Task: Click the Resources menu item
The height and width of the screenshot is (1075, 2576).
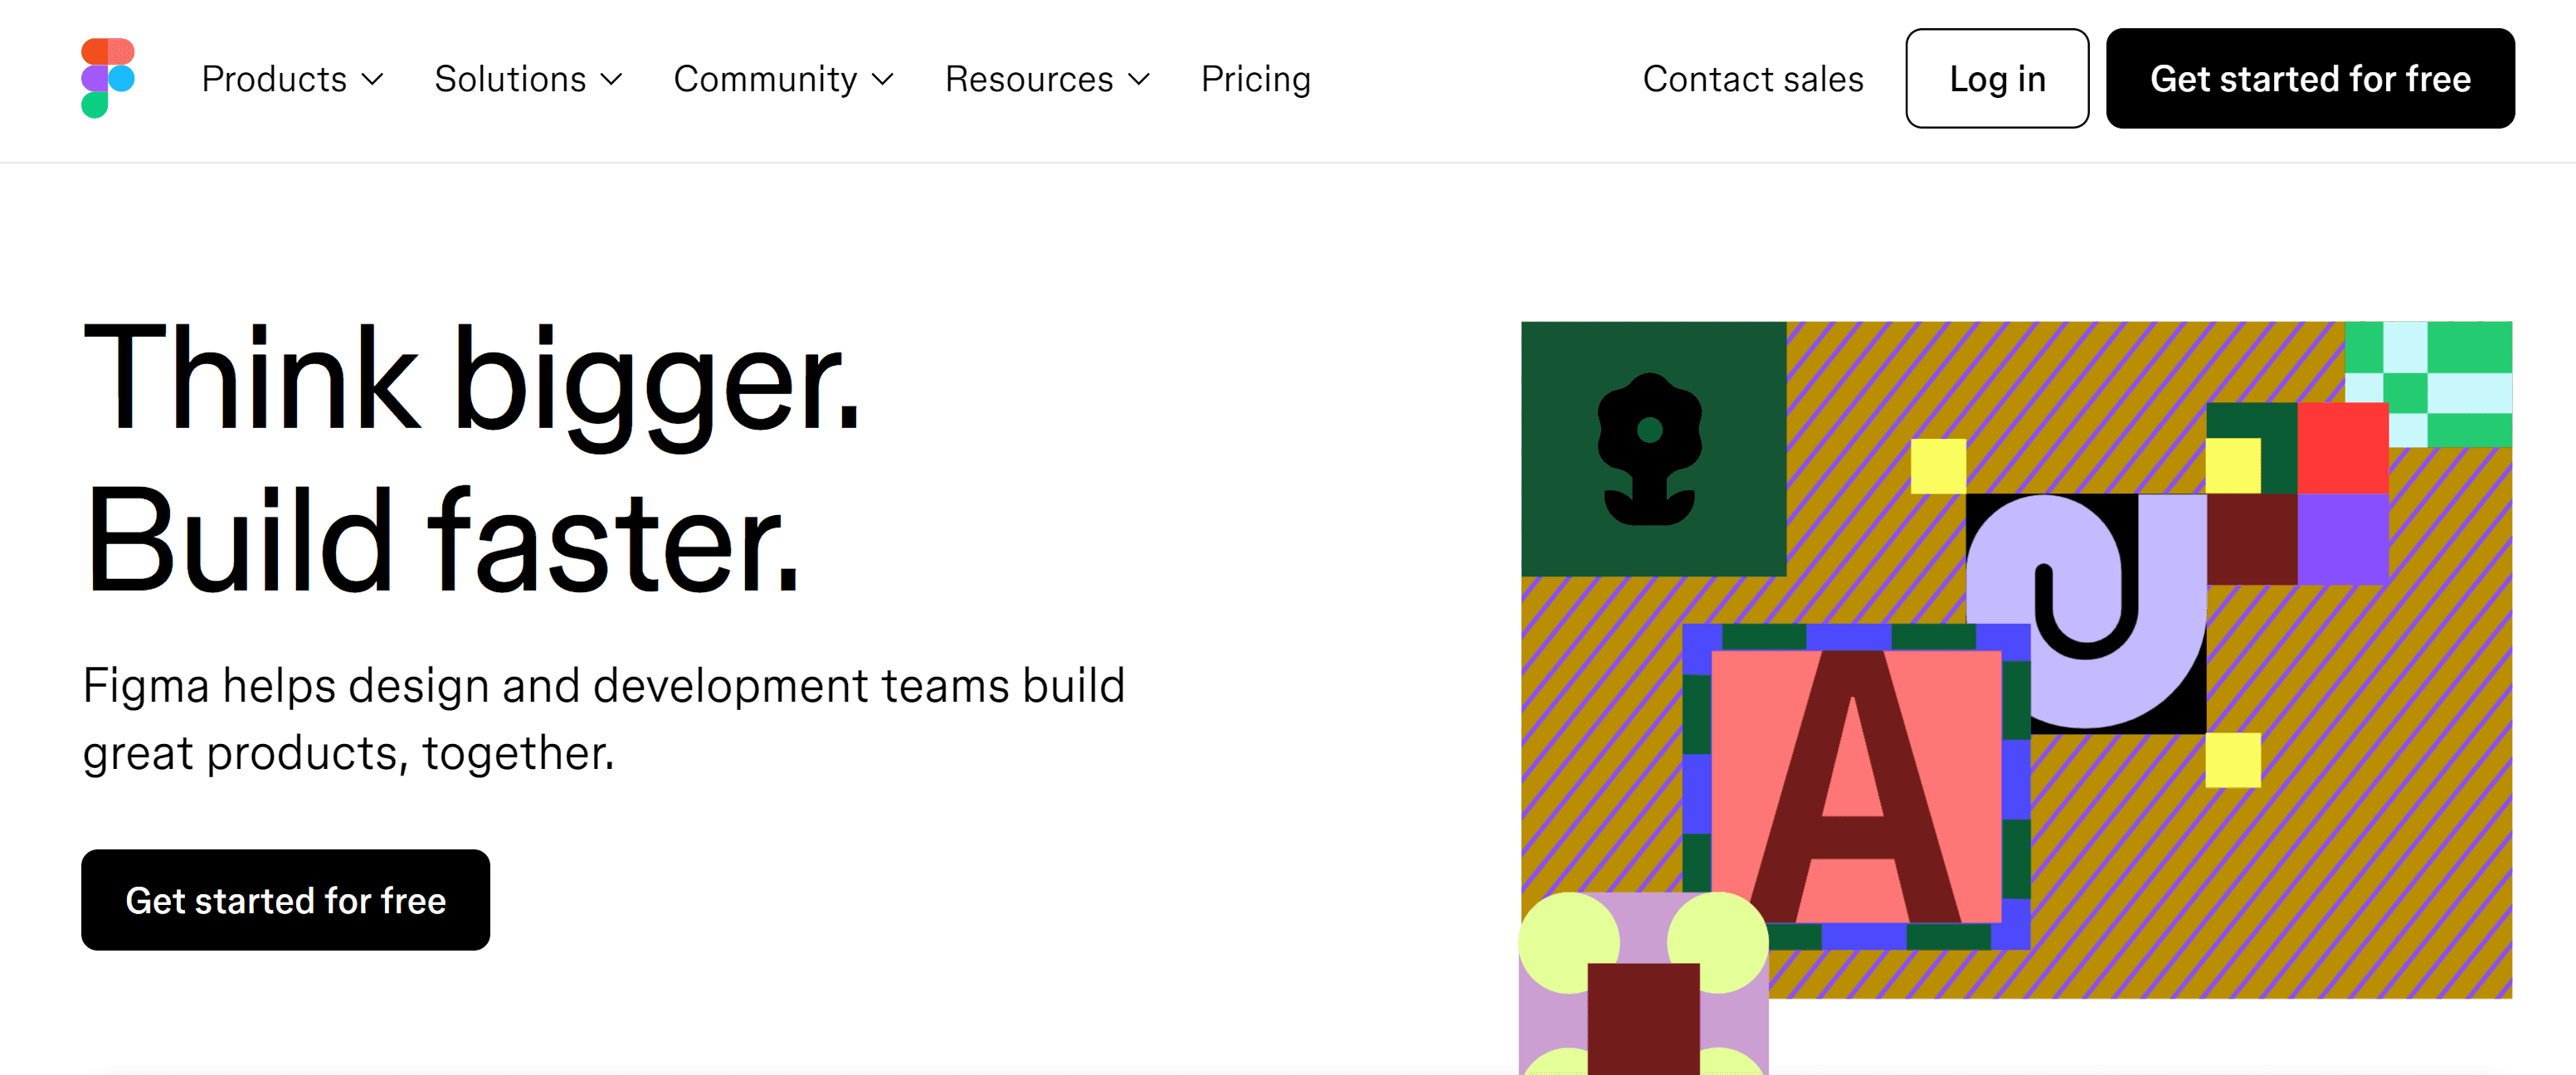Action: tap(1046, 79)
